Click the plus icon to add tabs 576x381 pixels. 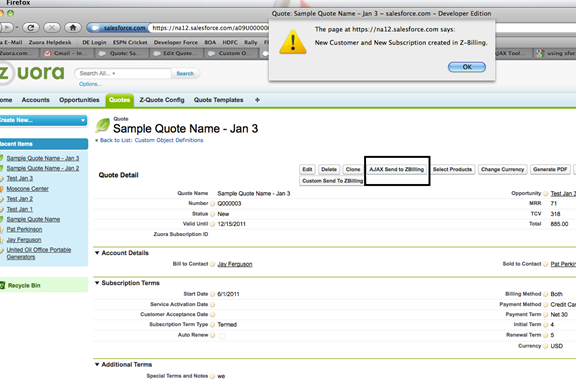[257, 100]
